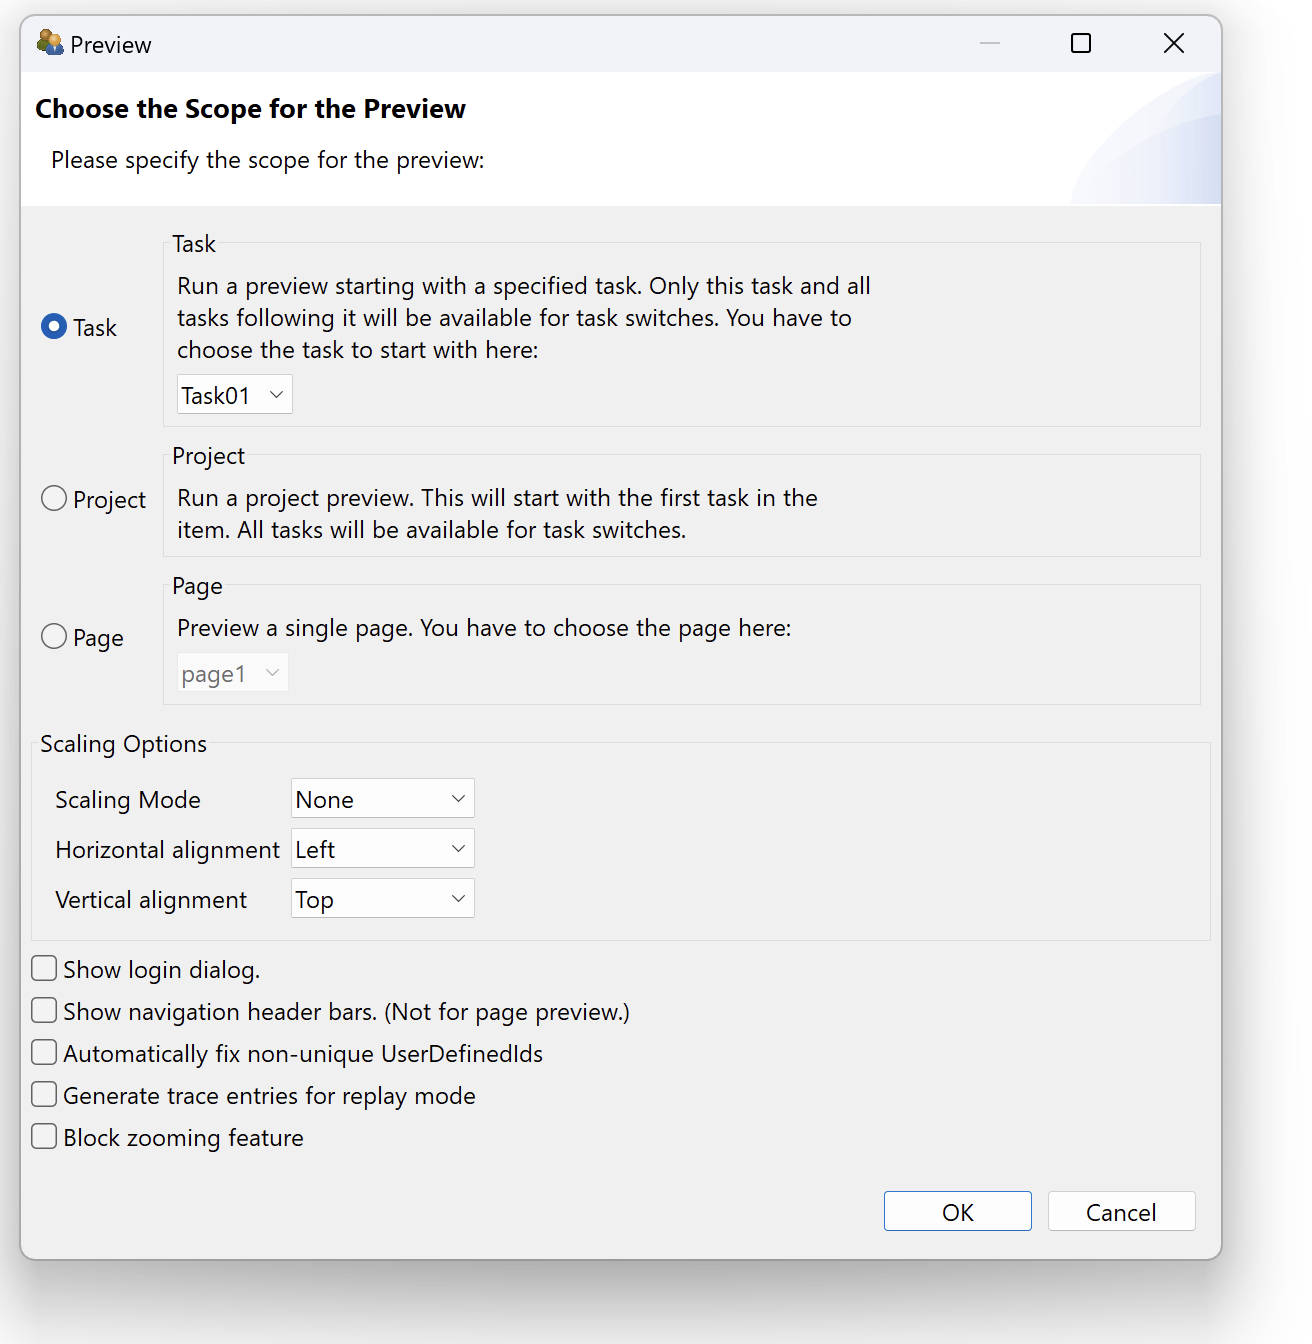Image resolution: width=1312 pixels, height=1344 pixels.
Task: Click the Cancel button
Action: coord(1122,1212)
